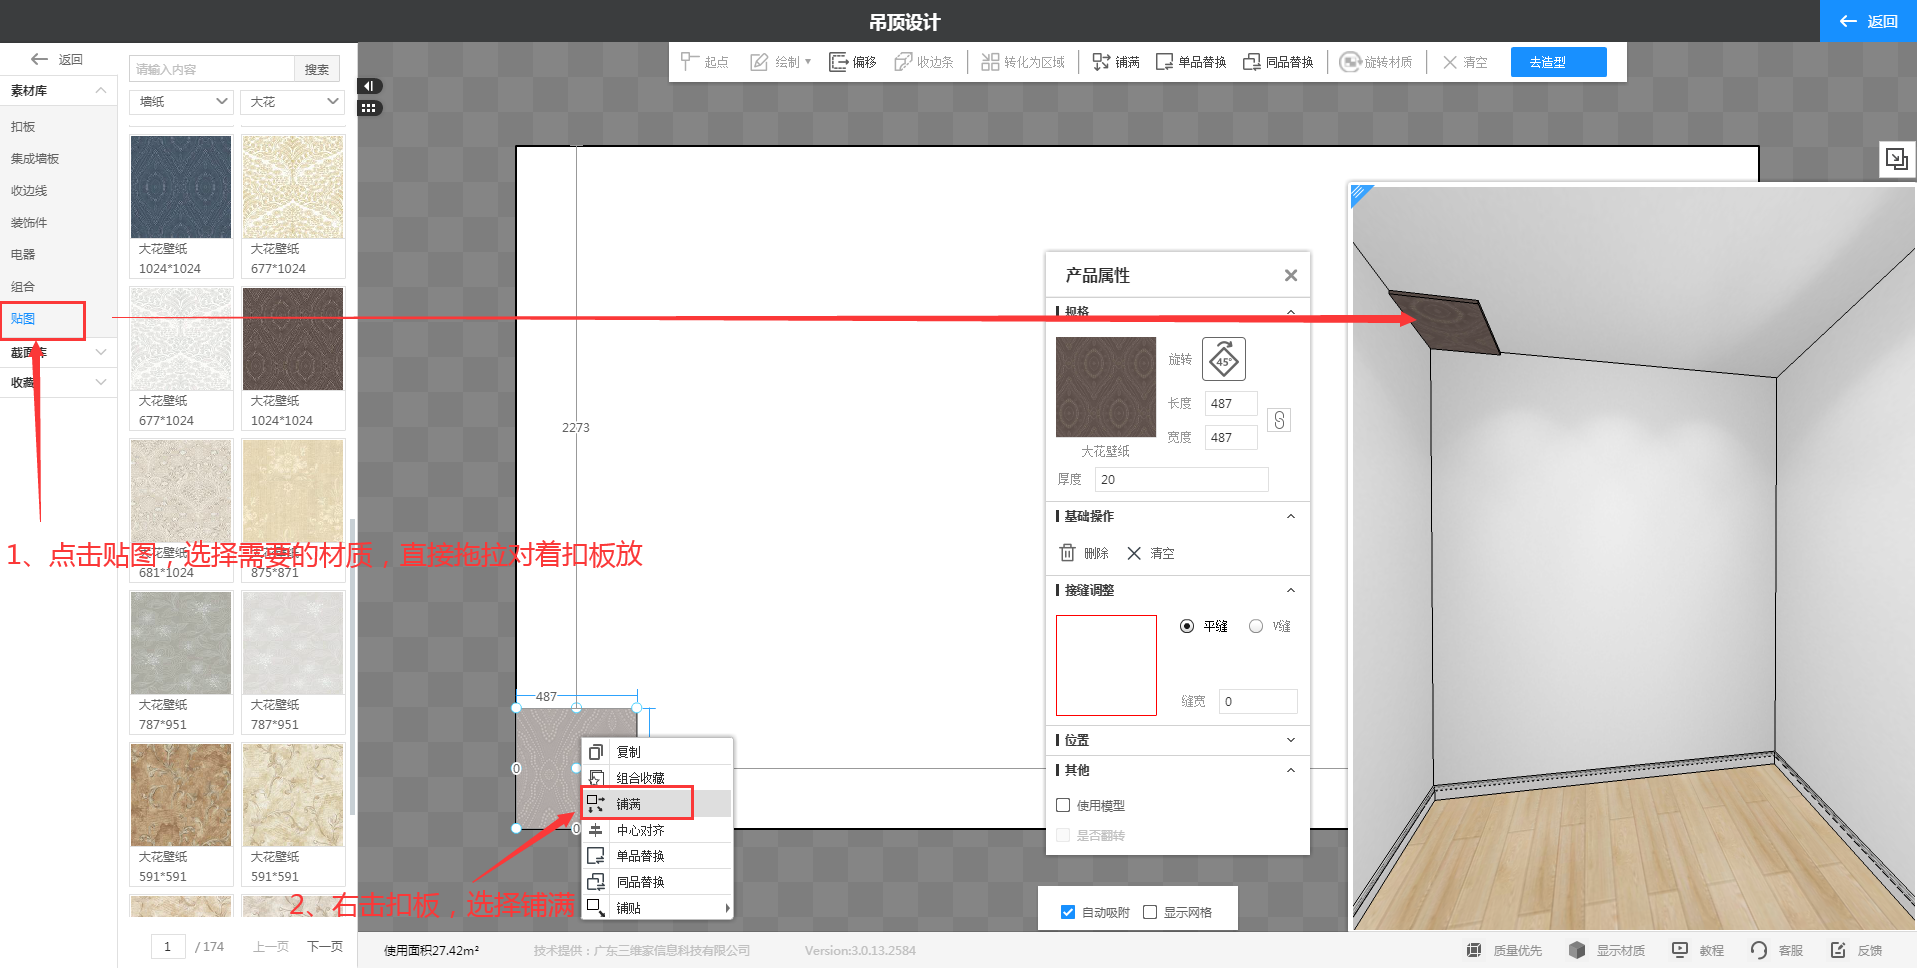Click the blue 去造型 button

1558,62
